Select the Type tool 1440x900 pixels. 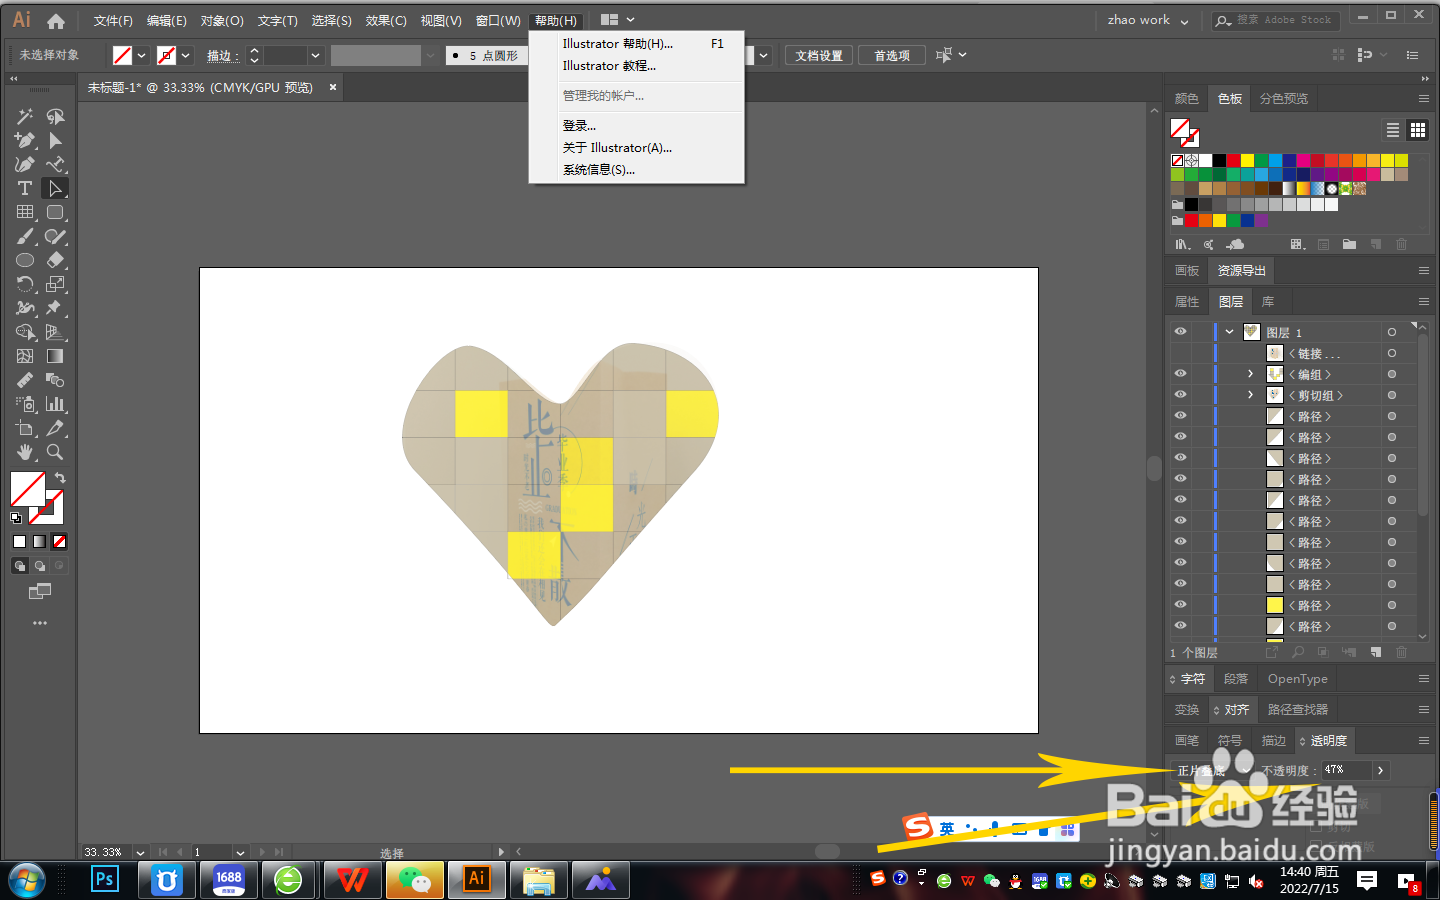pos(25,188)
